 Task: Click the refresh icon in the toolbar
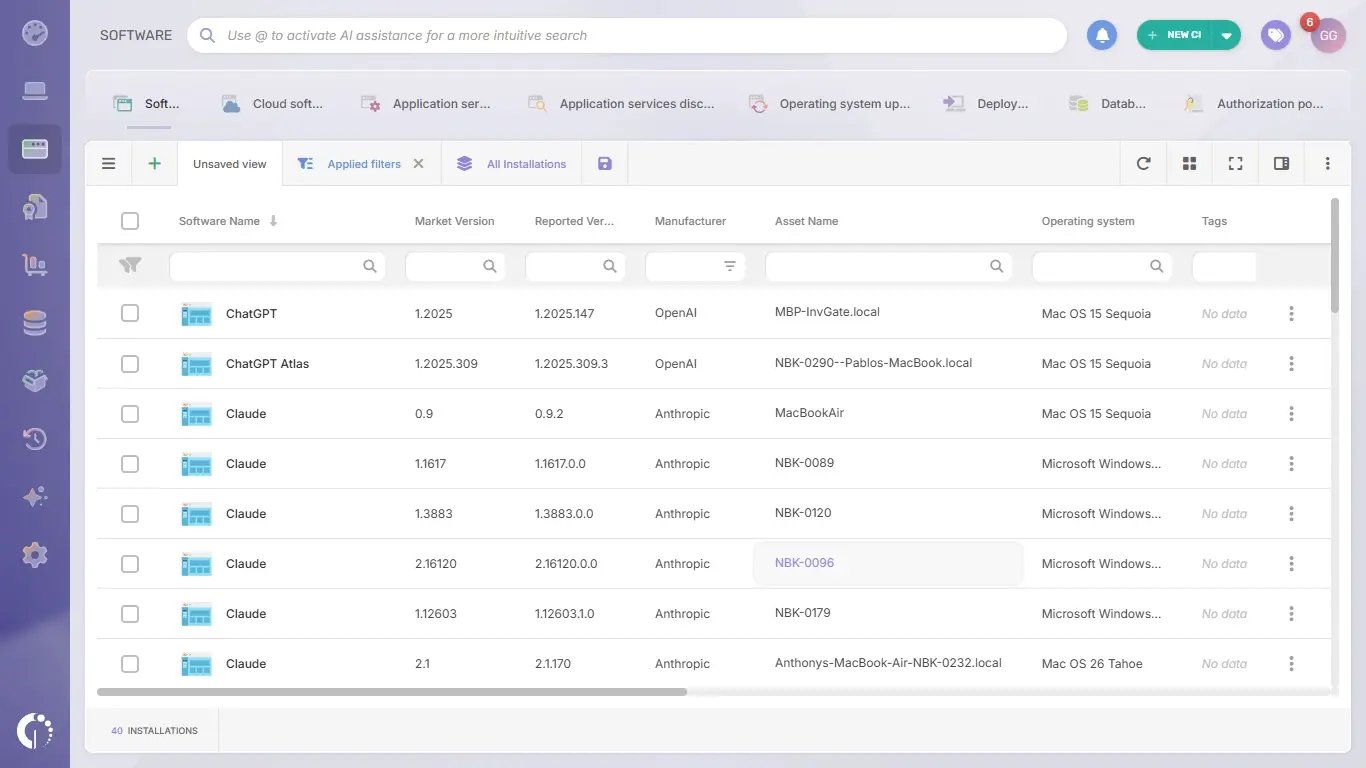tap(1143, 164)
